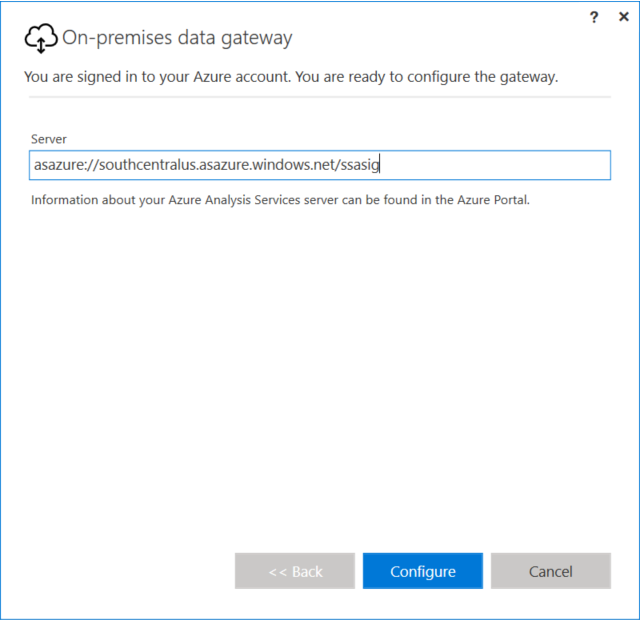Click the signed-in status message text
Screen dimensions: 641x621
click(x=292, y=77)
